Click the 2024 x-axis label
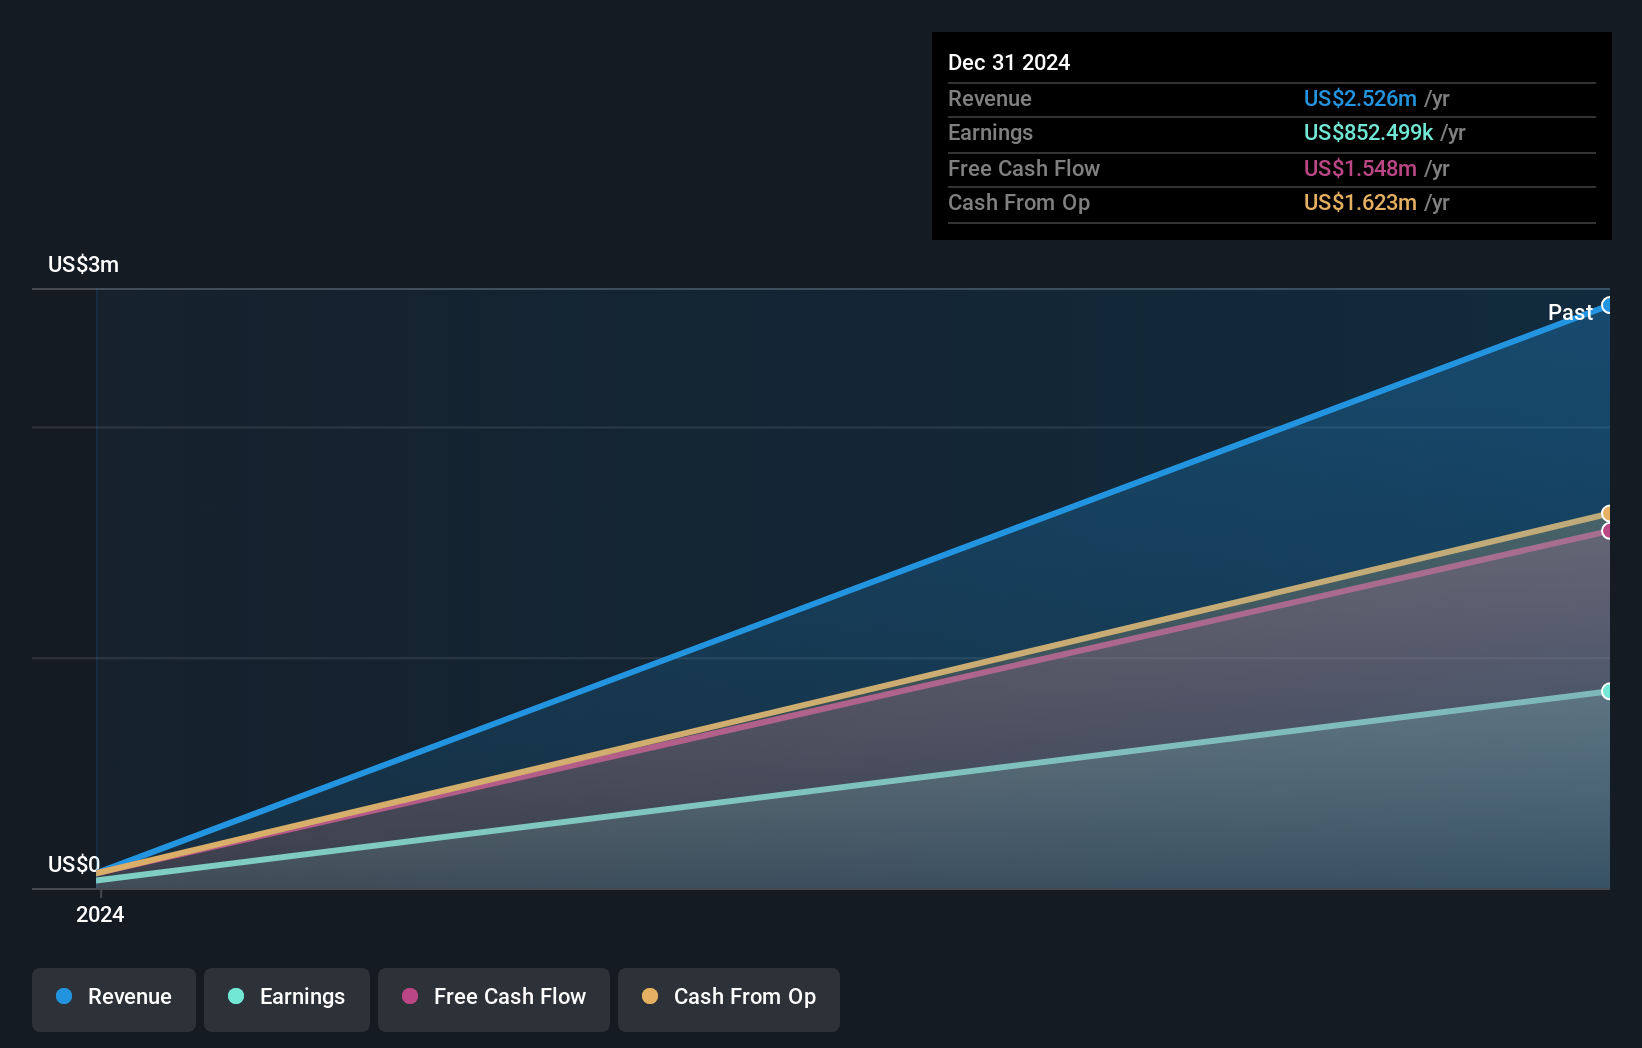 pos(100,914)
